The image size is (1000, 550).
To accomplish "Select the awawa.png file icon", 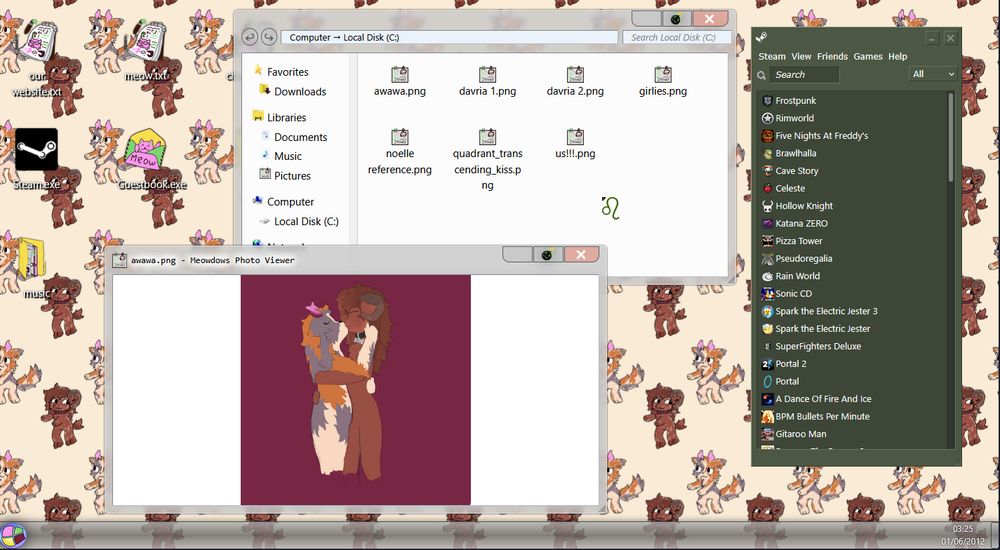I will pos(400,74).
